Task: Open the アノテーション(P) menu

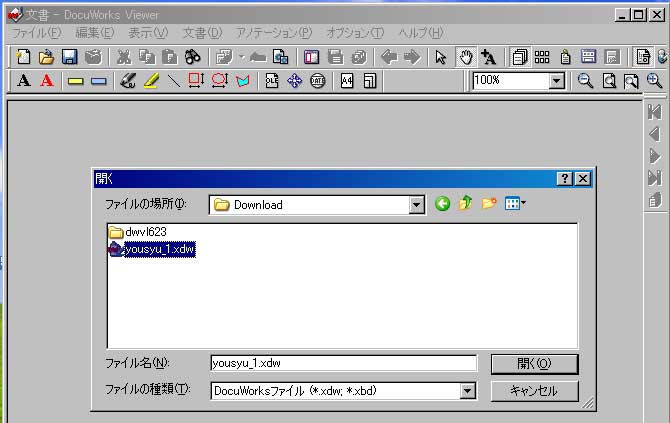Action: pos(274,33)
